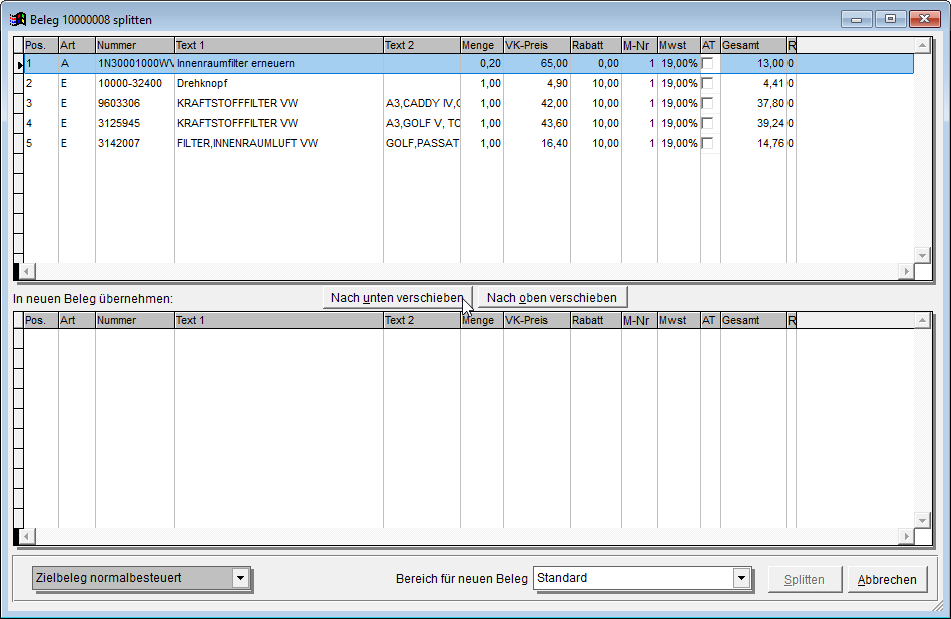Click the lower grid's scroll up arrow
This screenshot has height=619, width=951.
(923, 321)
